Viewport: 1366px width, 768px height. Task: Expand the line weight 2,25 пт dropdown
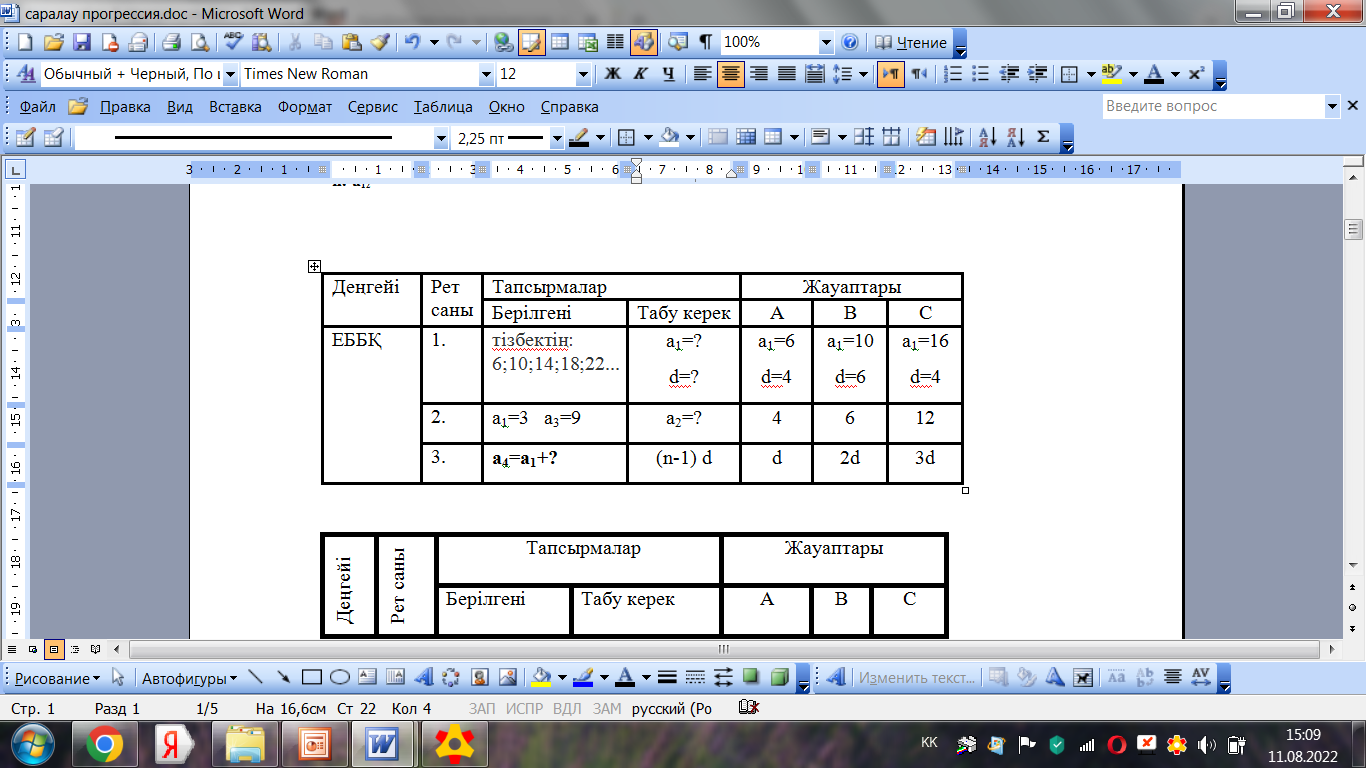556,138
